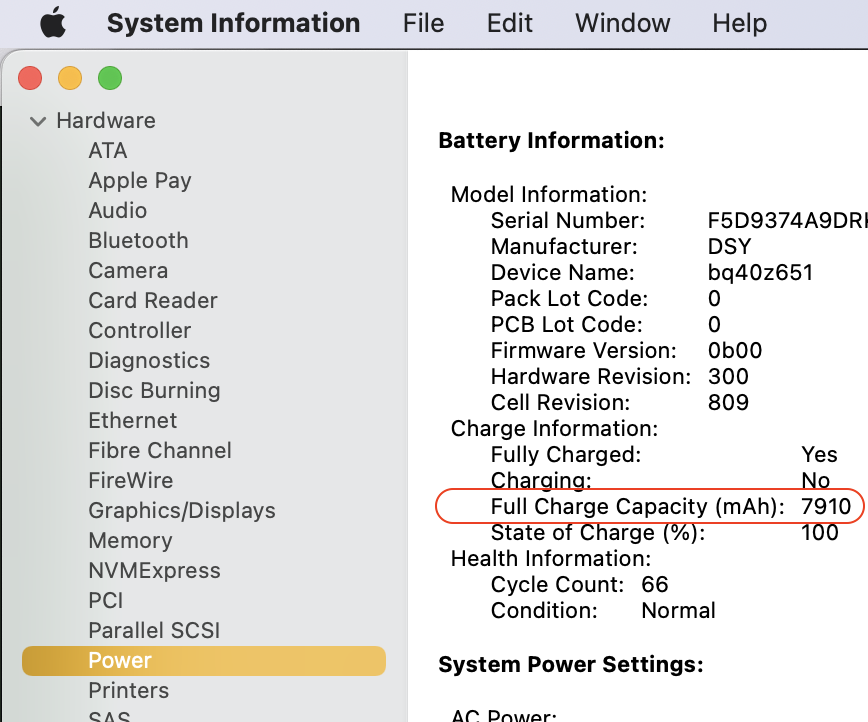Open the Edit menu
This screenshot has height=722, width=868.
[509, 23]
